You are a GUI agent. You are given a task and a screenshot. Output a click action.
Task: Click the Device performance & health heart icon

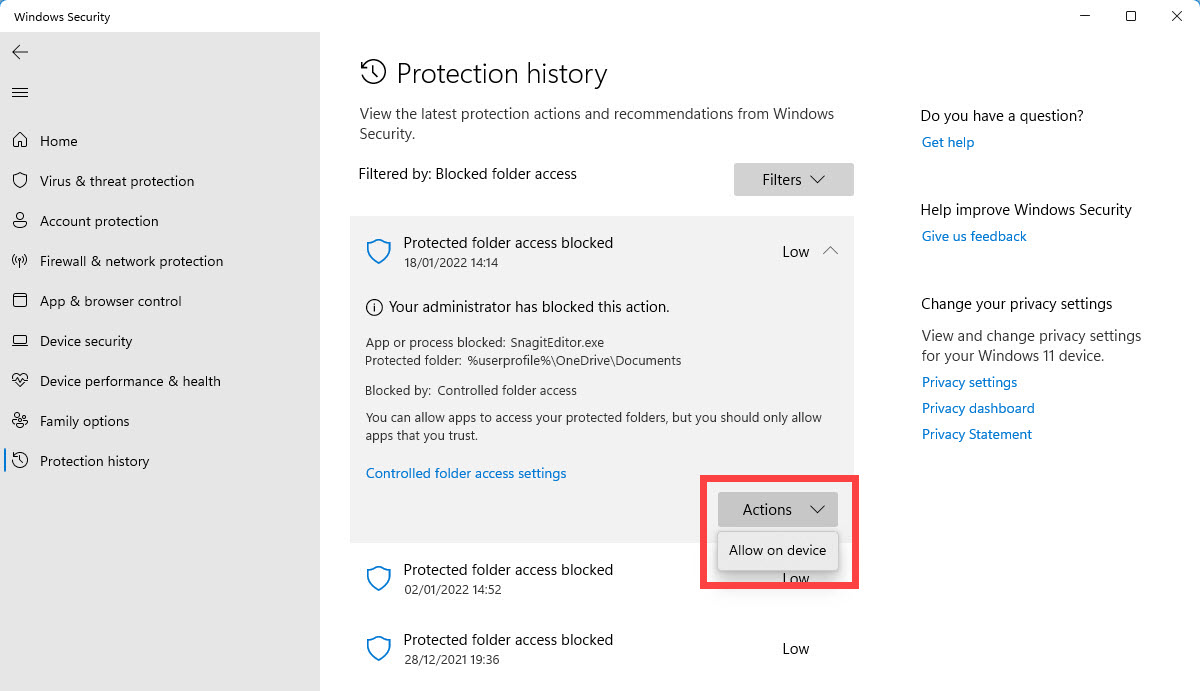[x=19, y=381]
